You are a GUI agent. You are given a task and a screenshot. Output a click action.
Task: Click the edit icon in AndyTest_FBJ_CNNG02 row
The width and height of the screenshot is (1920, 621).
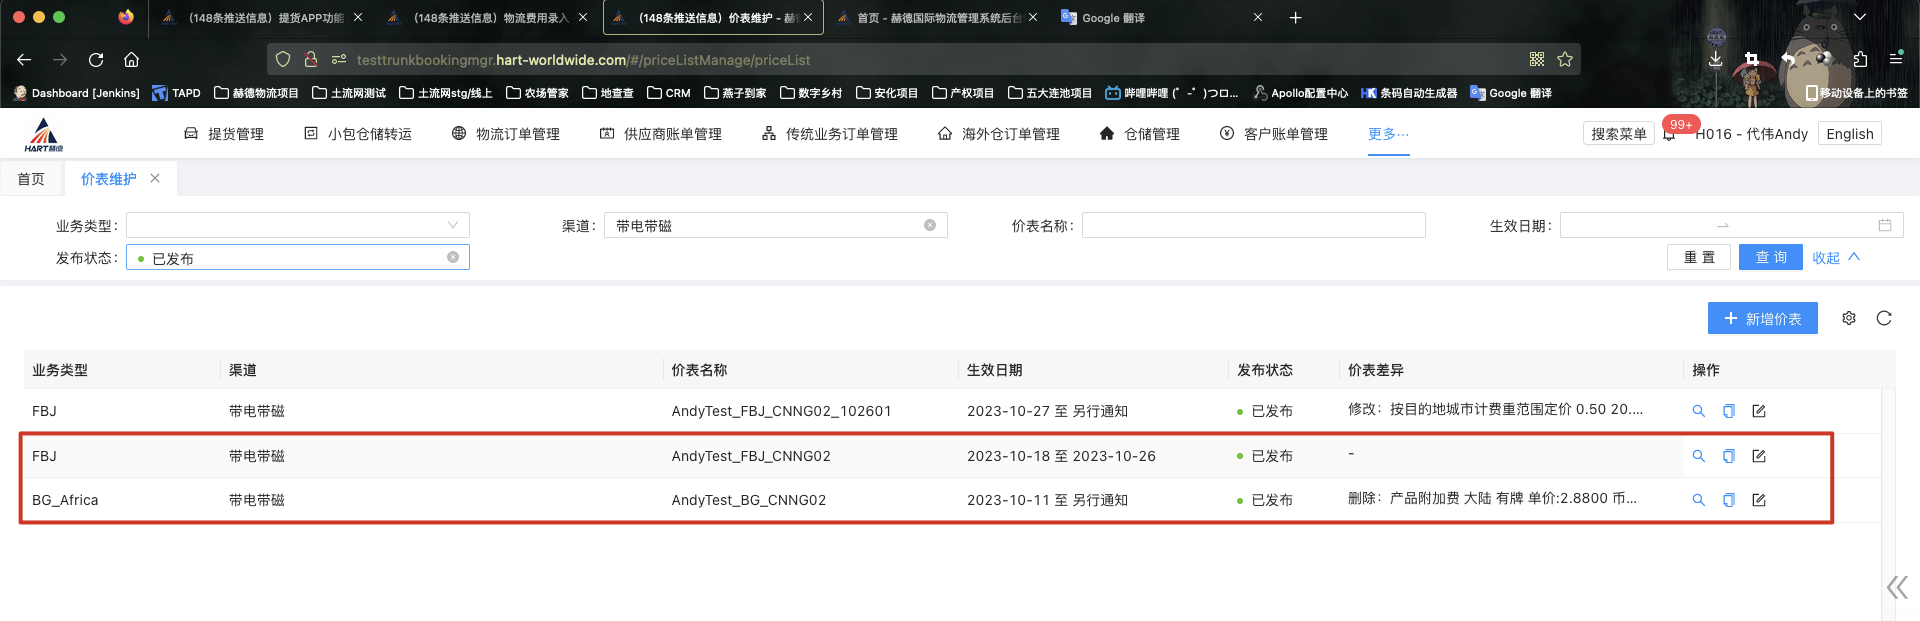(1759, 456)
